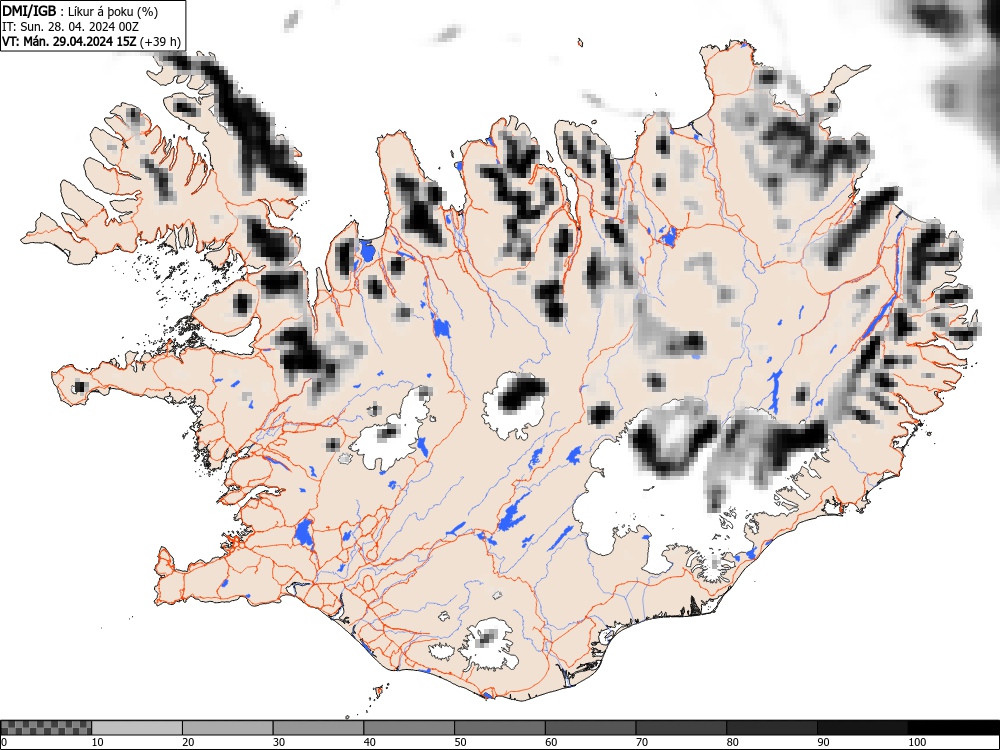Select the 'IT: Sun. 28. 04. 2024 00Z' line
Image resolution: width=1000 pixels, height=750 pixels.
pos(71,27)
